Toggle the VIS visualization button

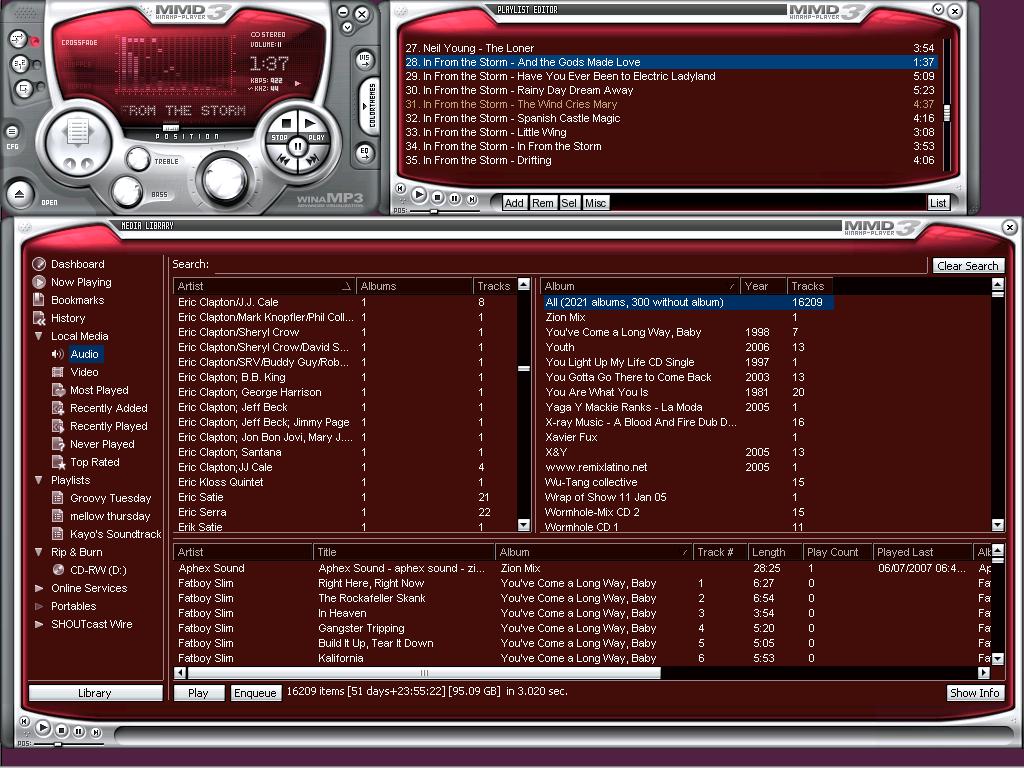click(x=364, y=61)
